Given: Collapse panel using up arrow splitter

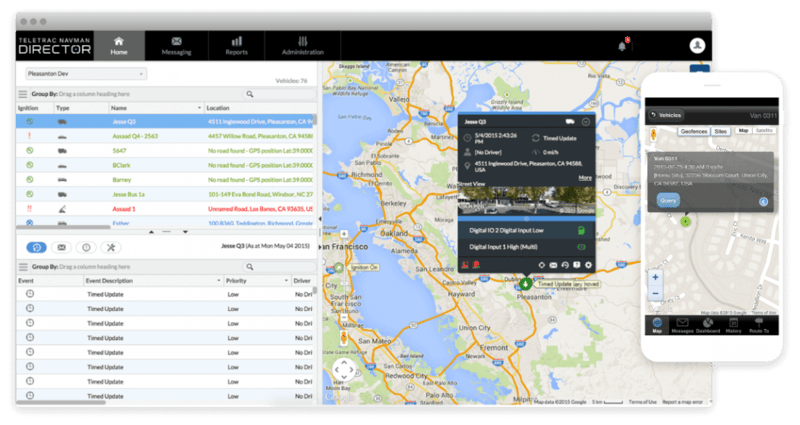Looking at the screenshot, I should point(151,232).
